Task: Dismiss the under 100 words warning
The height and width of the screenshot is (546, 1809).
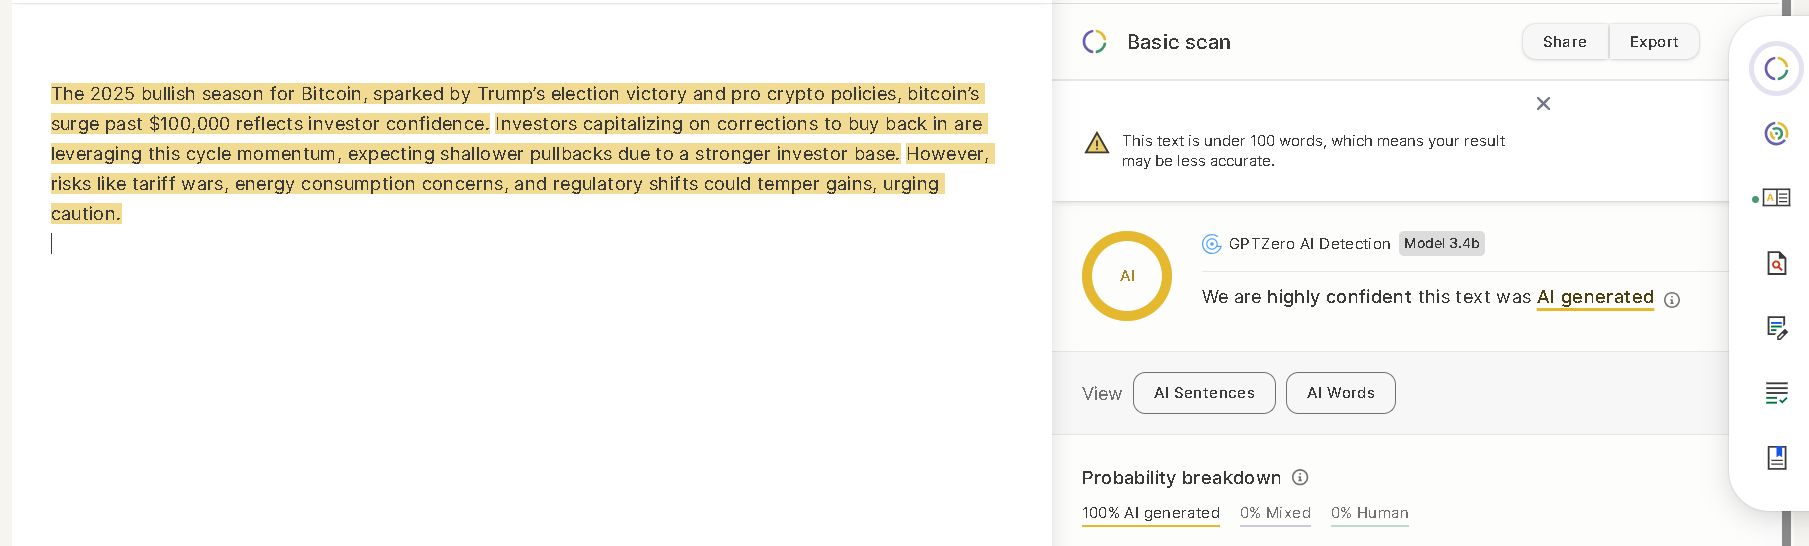Action: (1543, 104)
